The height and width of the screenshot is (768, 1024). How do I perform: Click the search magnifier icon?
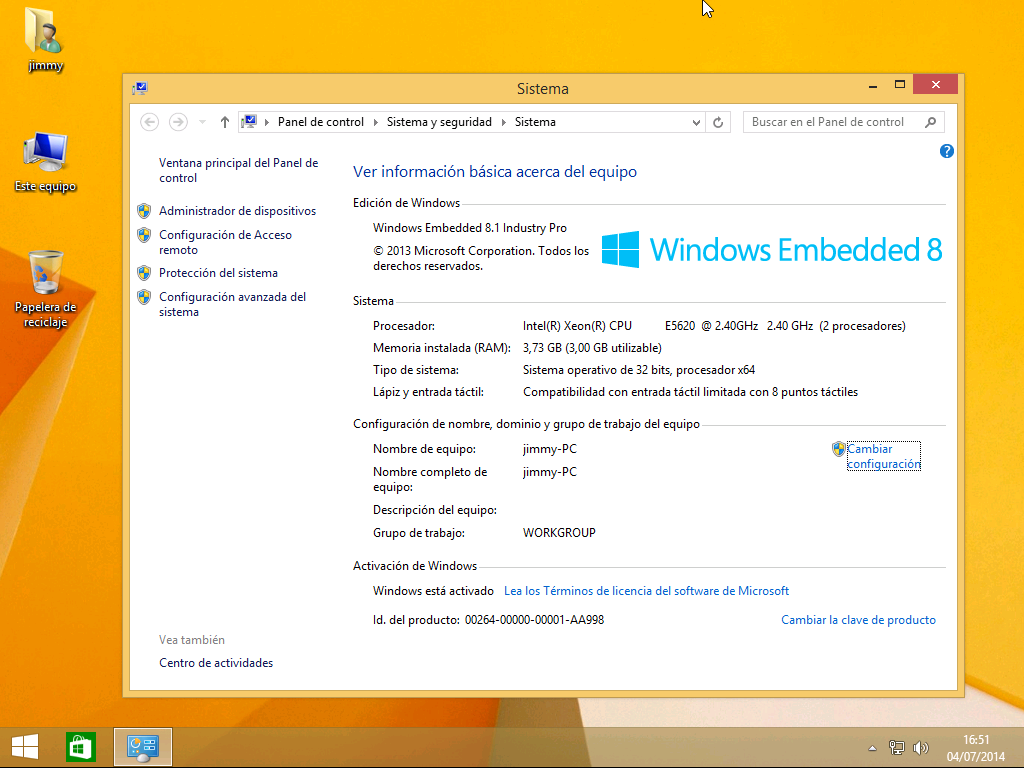pyautogui.click(x=931, y=122)
